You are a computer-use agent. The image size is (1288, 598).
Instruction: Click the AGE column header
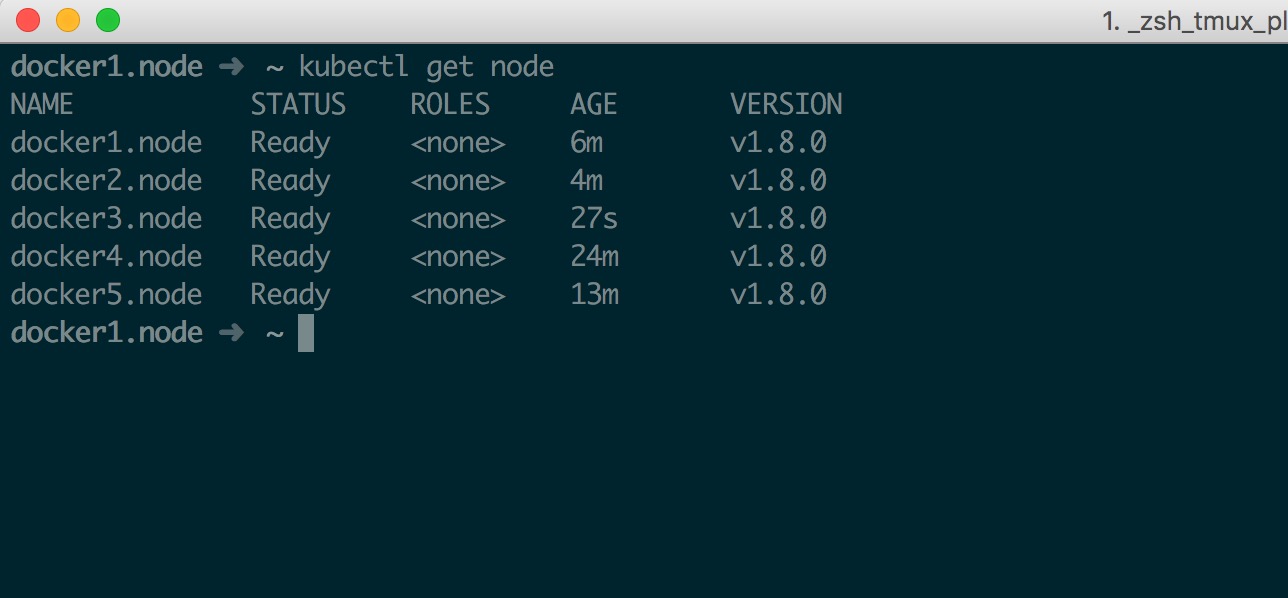594,105
